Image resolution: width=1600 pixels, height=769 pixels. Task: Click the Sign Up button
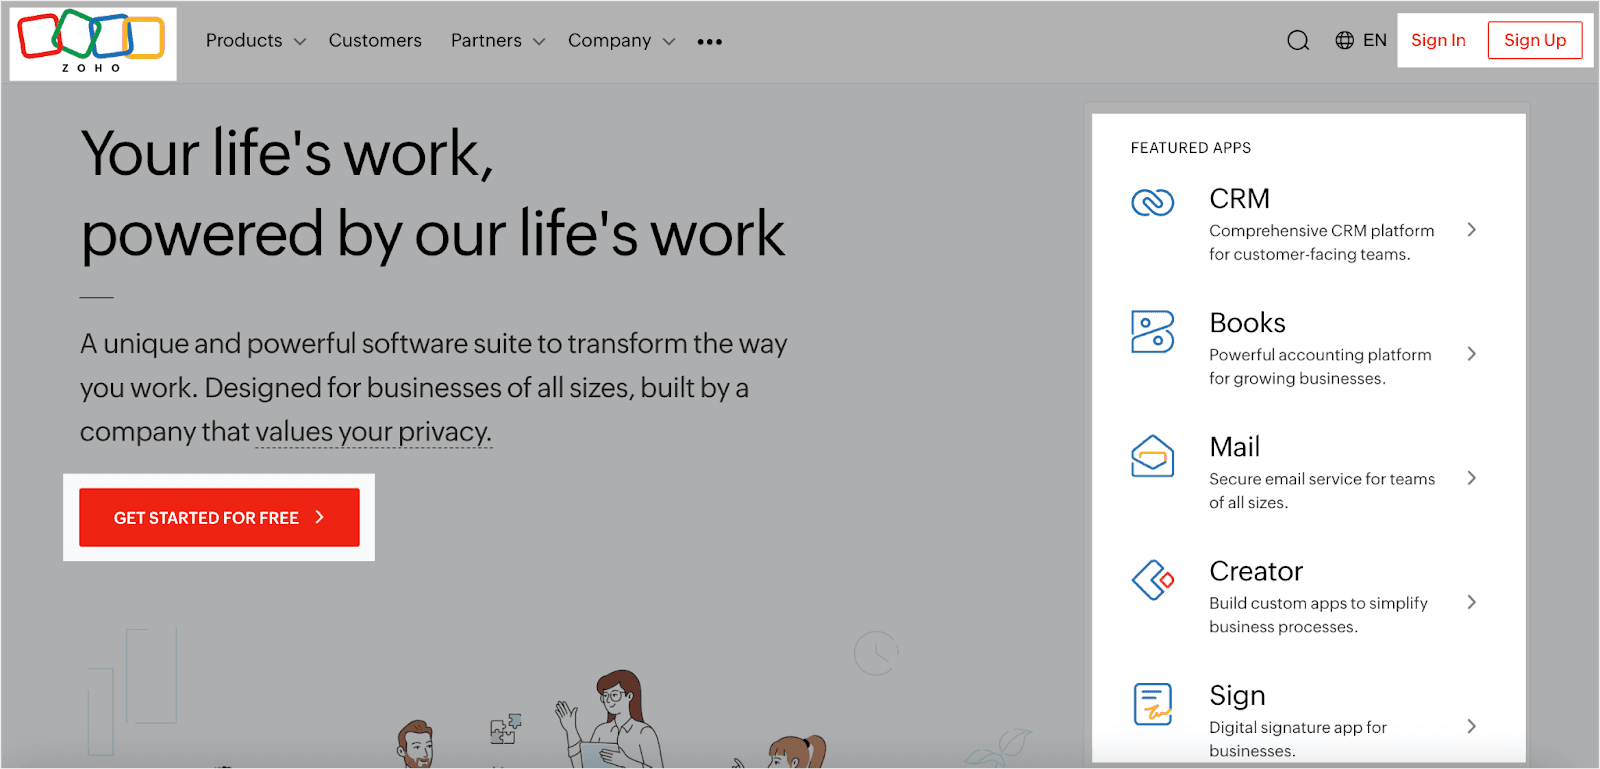(1535, 40)
